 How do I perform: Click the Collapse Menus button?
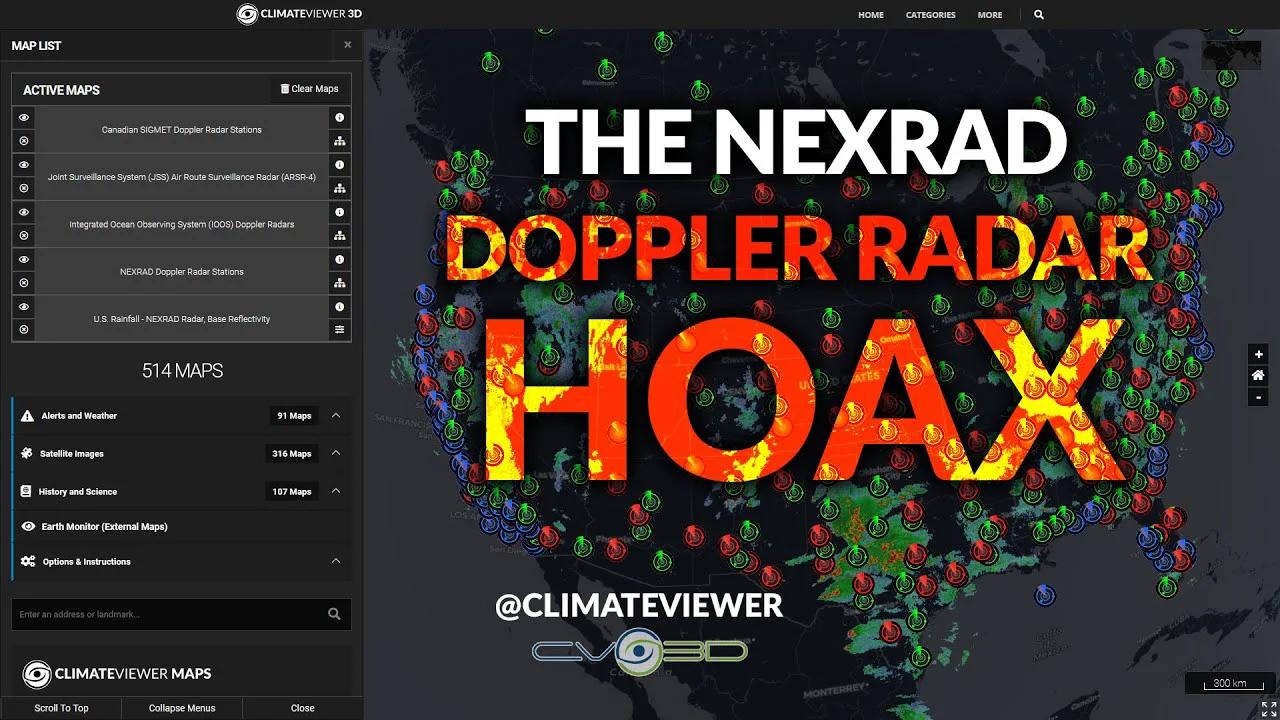pyautogui.click(x=181, y=707)
